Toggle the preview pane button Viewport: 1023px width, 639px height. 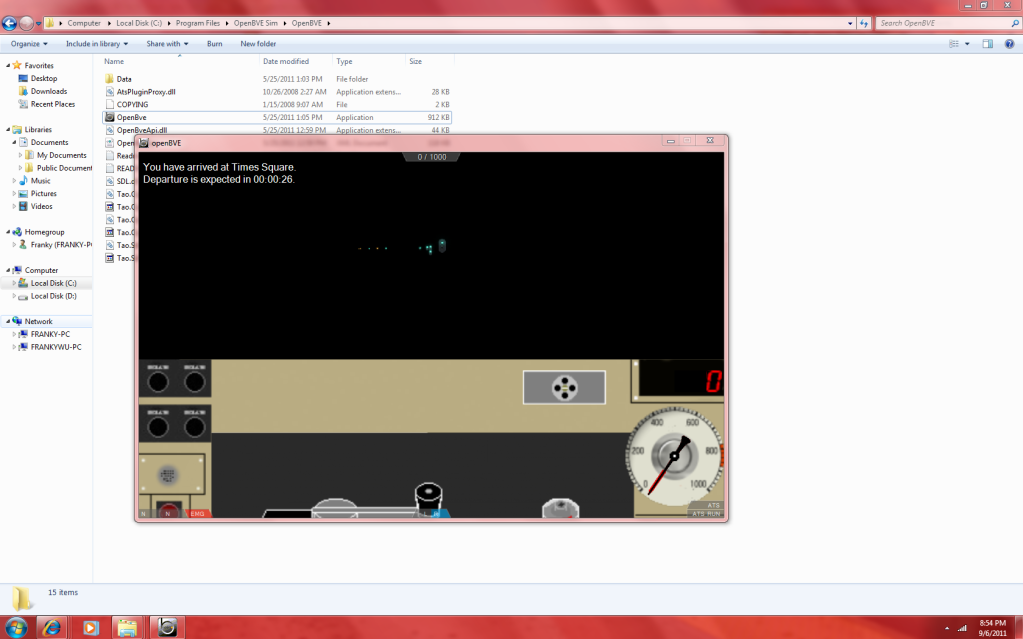point(988,44)
